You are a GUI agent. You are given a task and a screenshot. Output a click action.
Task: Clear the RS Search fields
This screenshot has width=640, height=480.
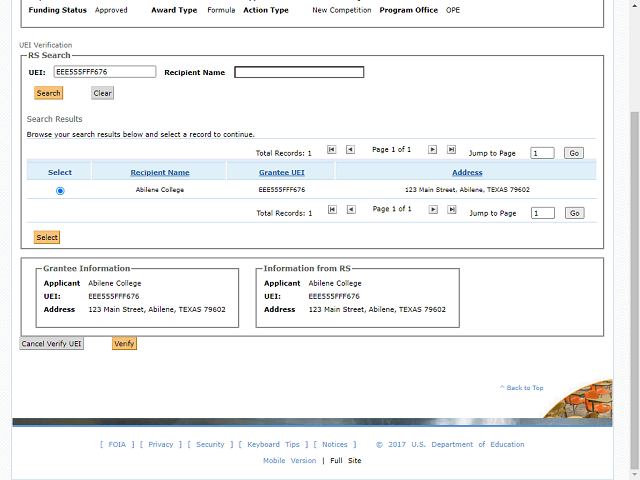tap(102, 93)
